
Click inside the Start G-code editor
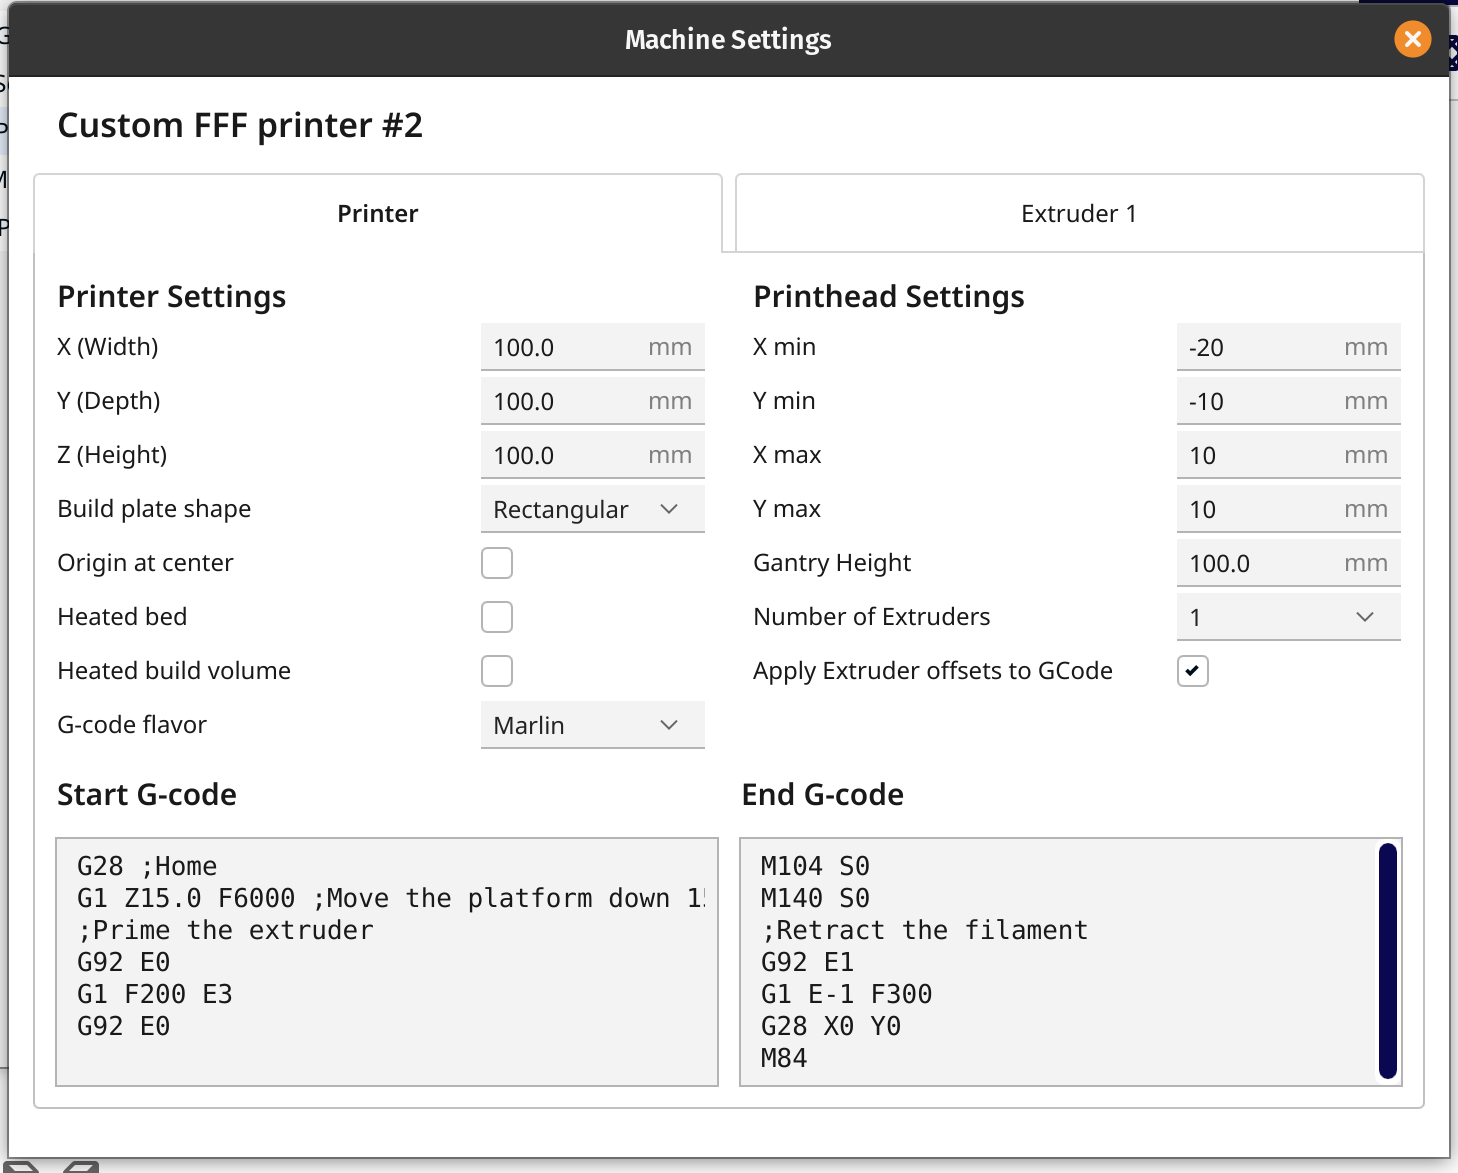click(386, 960)
